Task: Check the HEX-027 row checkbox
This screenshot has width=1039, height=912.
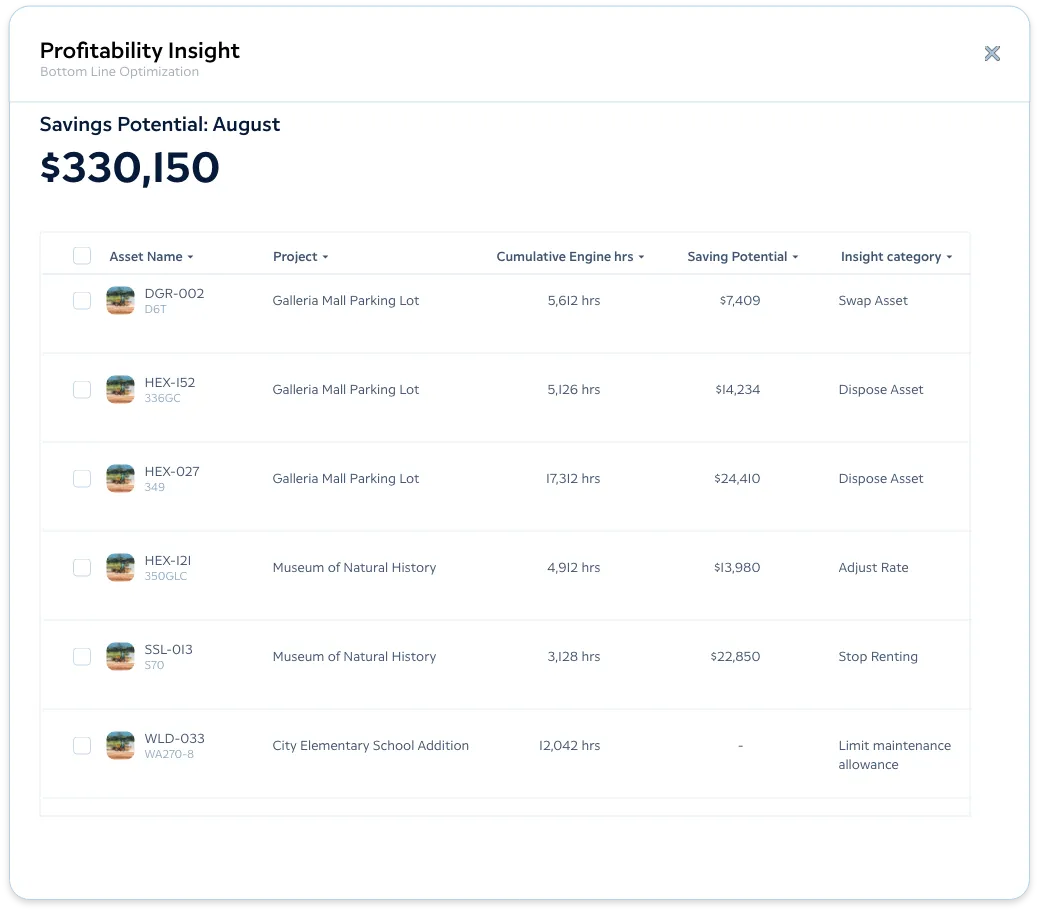Action: 81,478
